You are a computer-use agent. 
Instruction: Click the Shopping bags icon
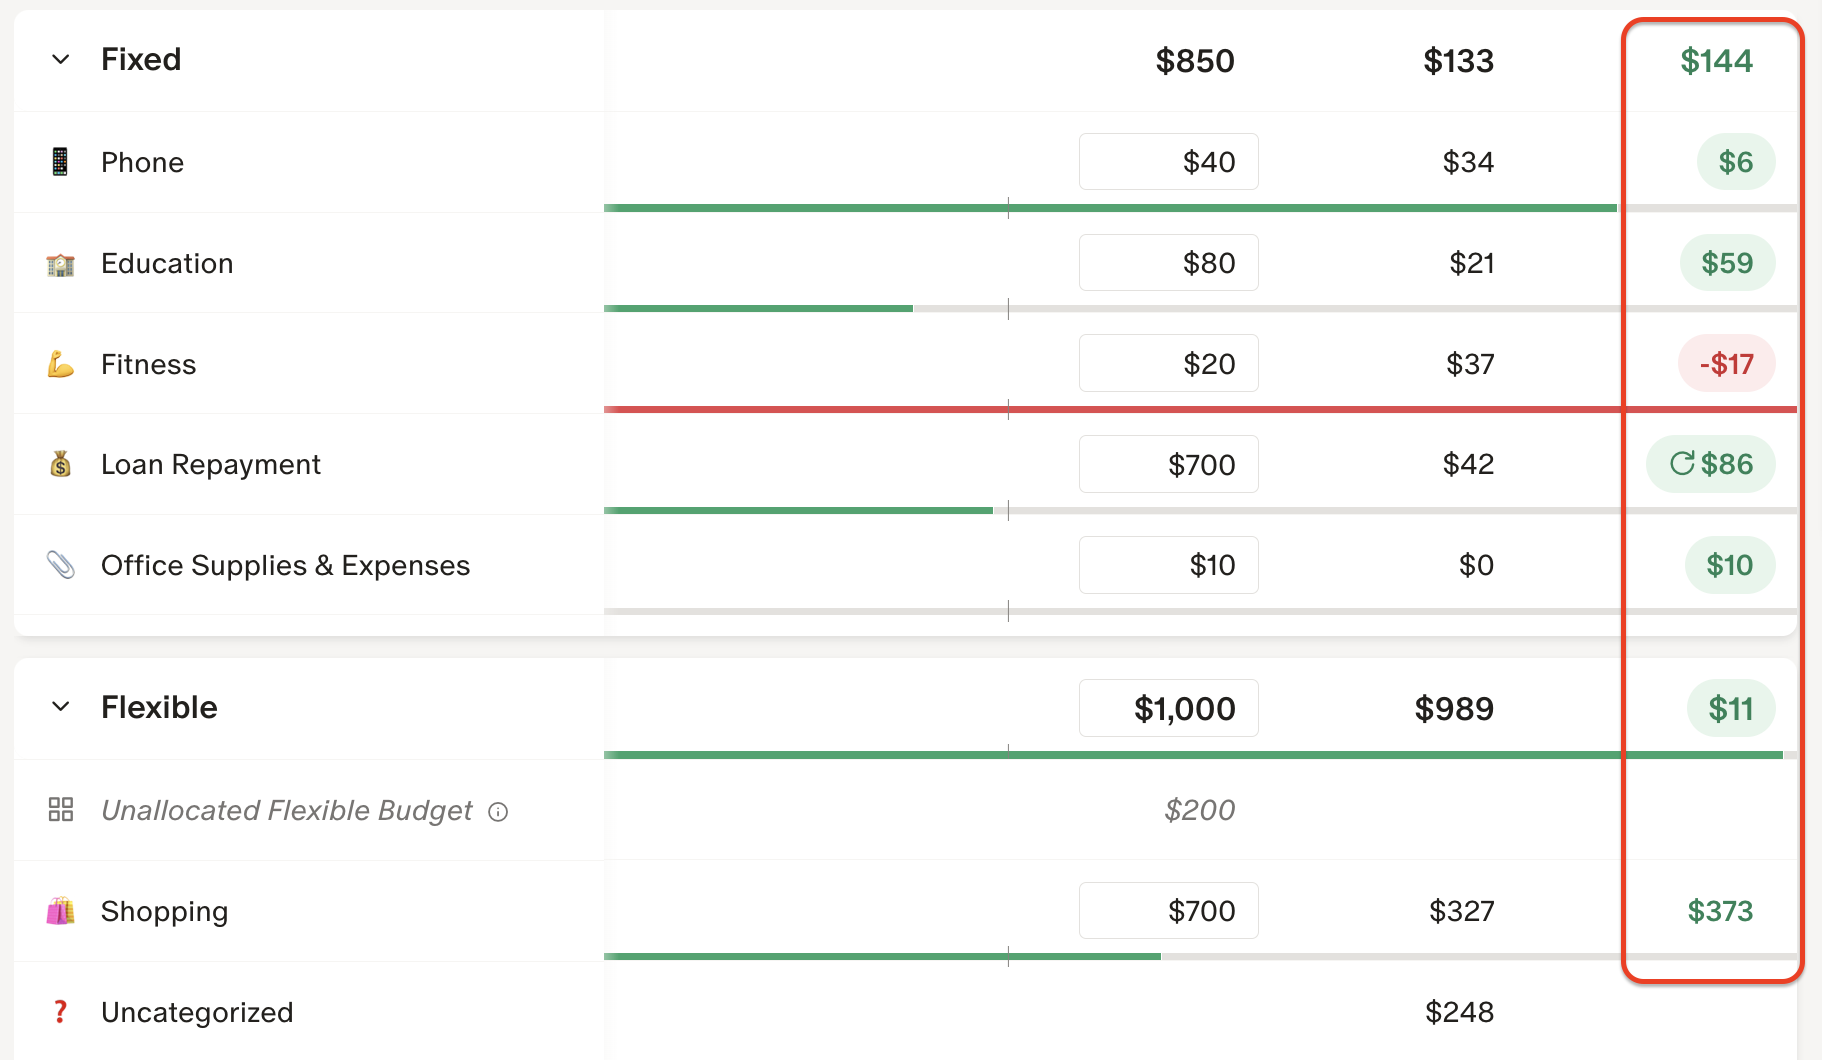pyautogui.click(x=60, y=911)
